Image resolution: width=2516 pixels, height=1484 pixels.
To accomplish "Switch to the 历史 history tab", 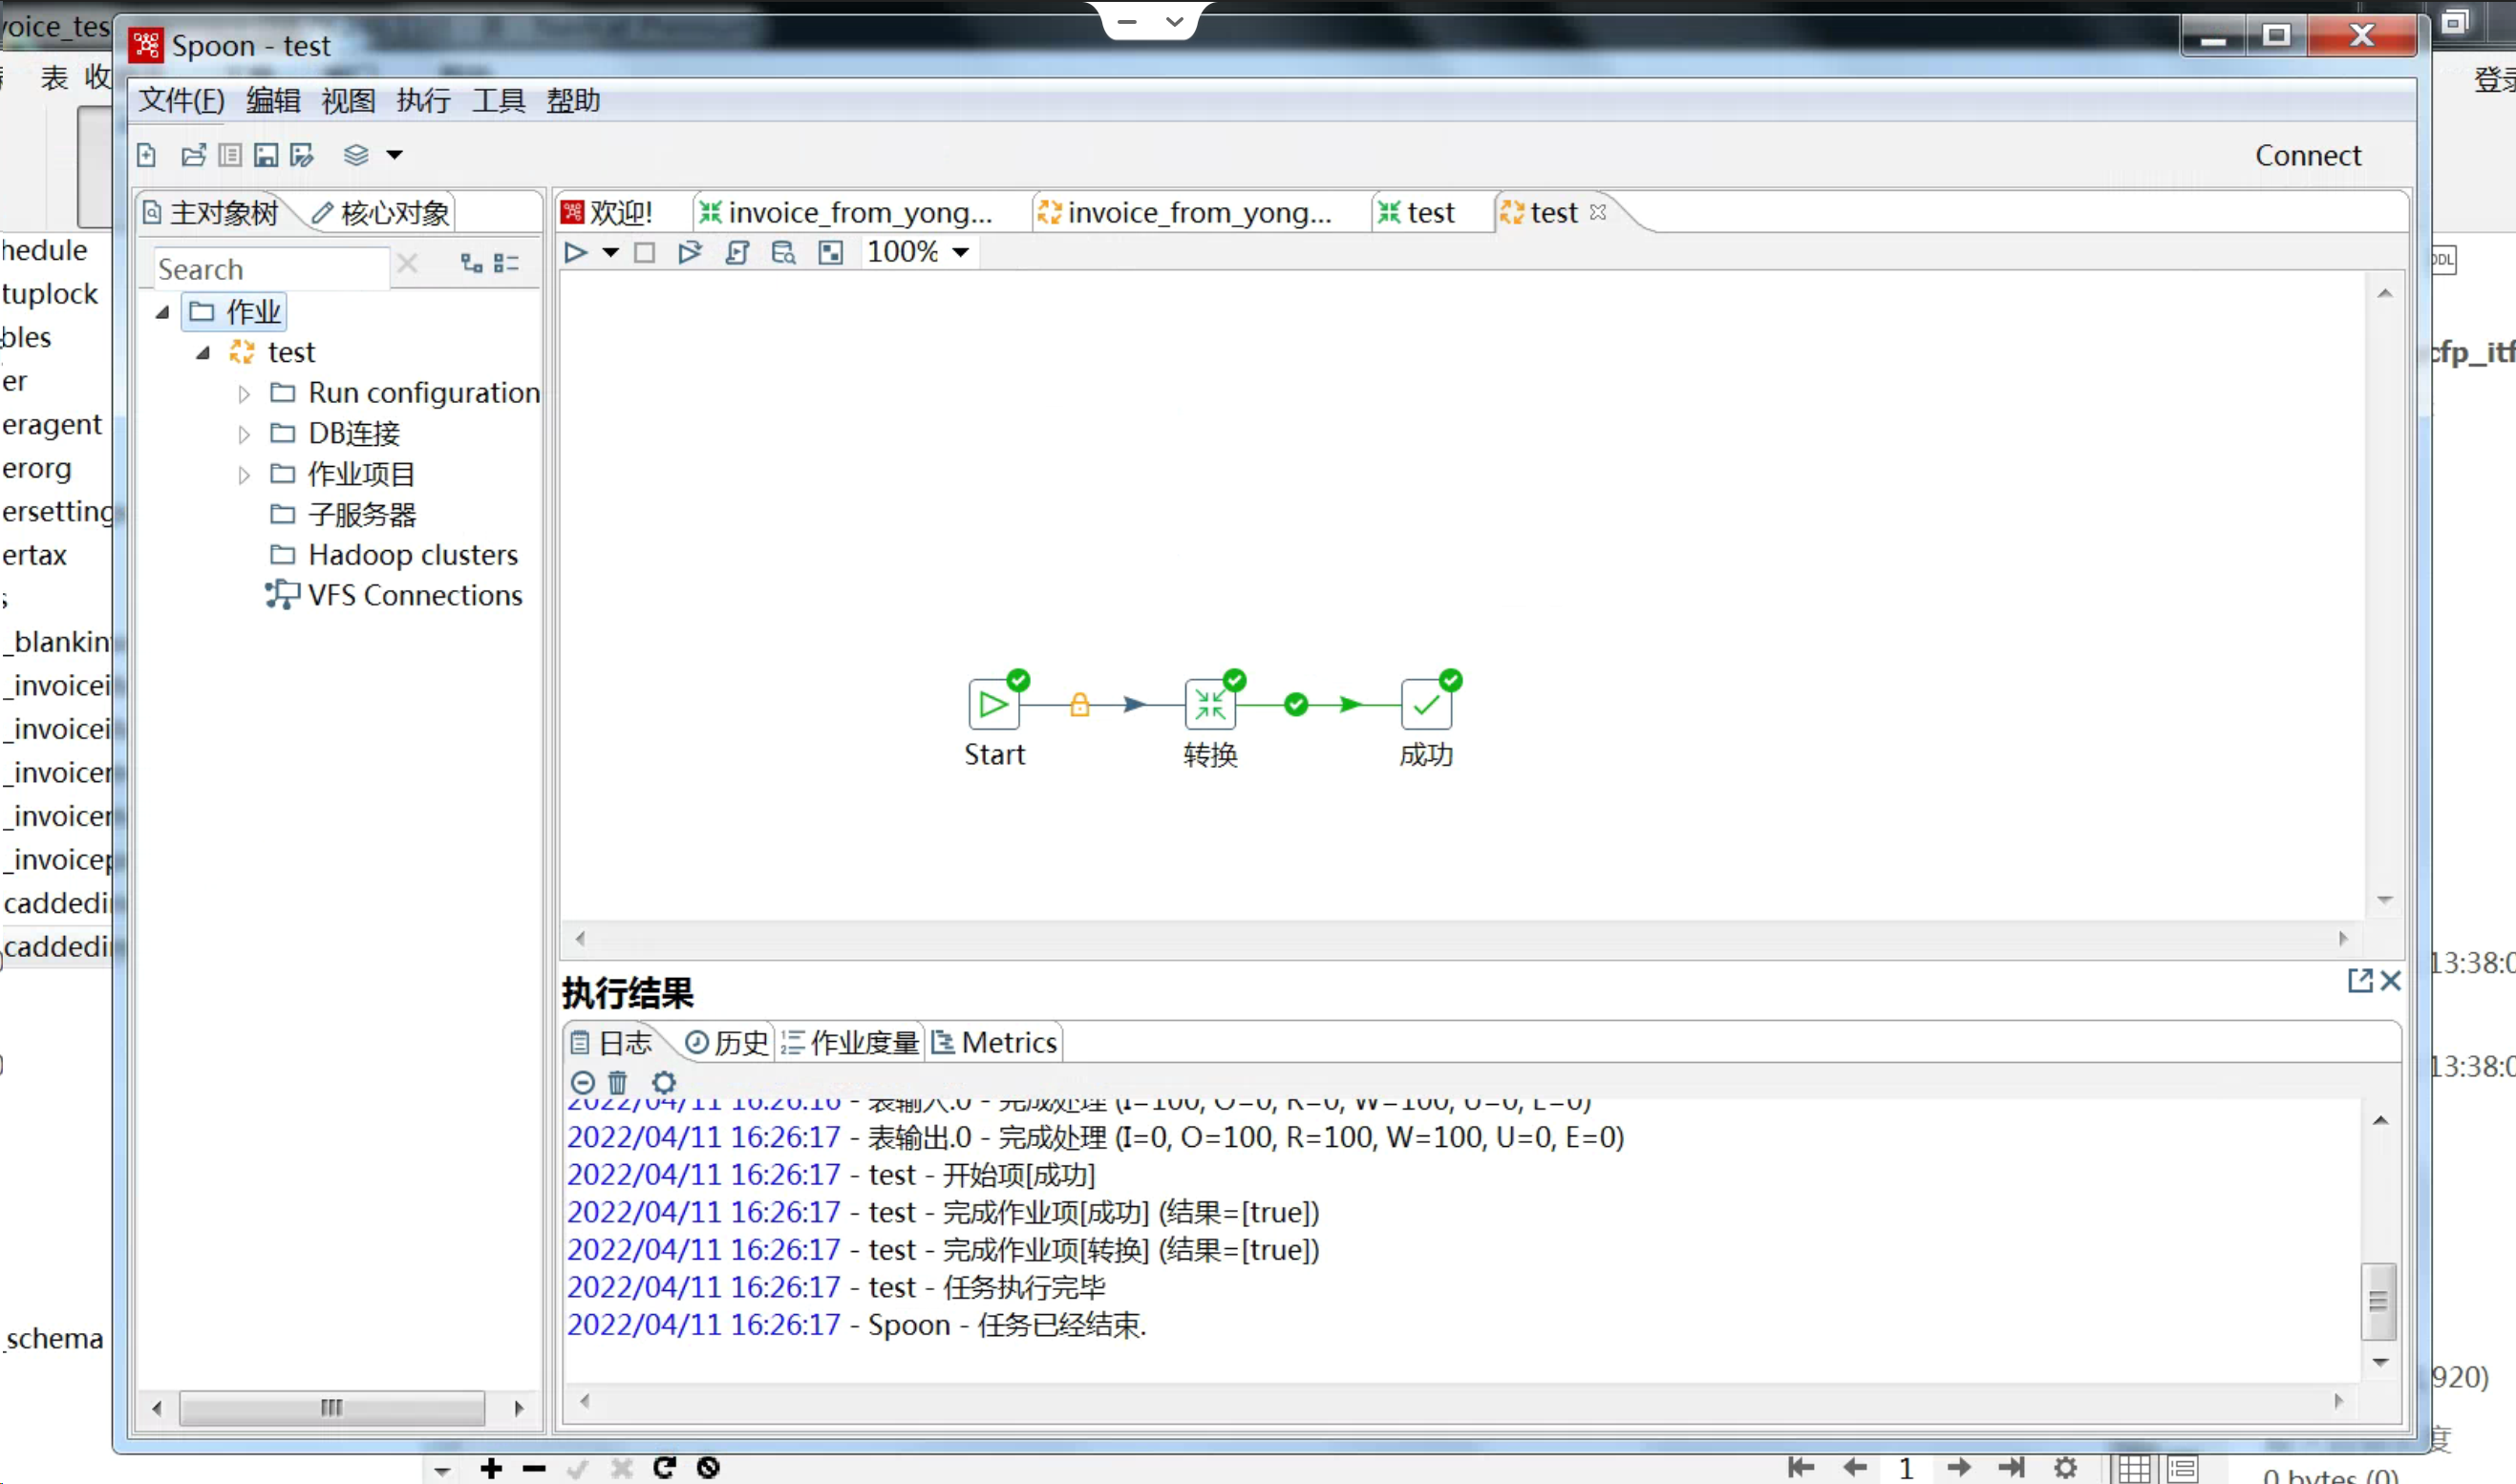I will (727, 1043).
